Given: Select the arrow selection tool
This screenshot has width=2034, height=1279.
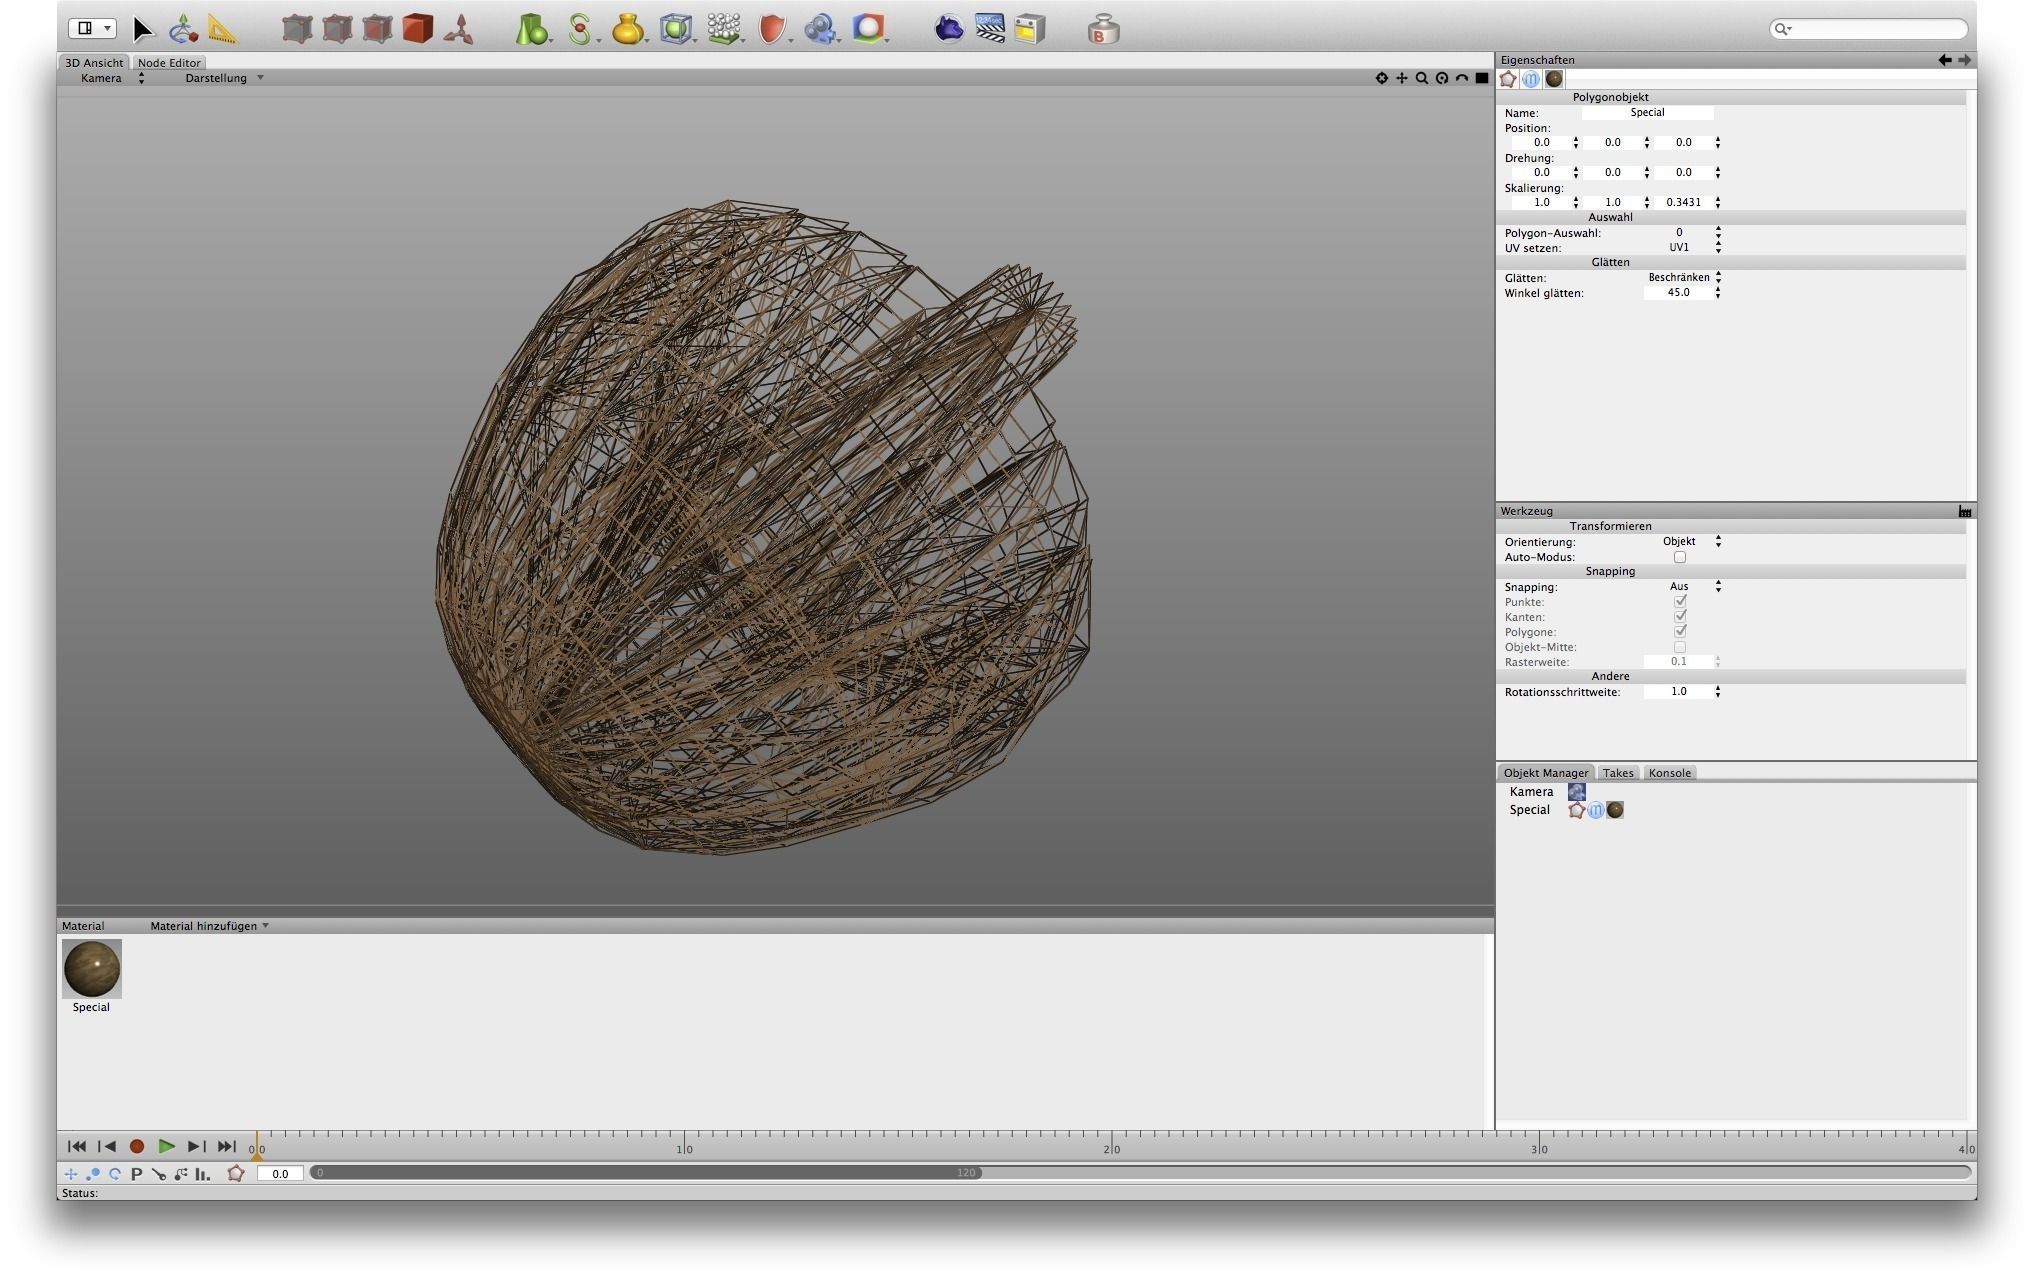Looking at the screenshot, I should click(x=143, y=29).
